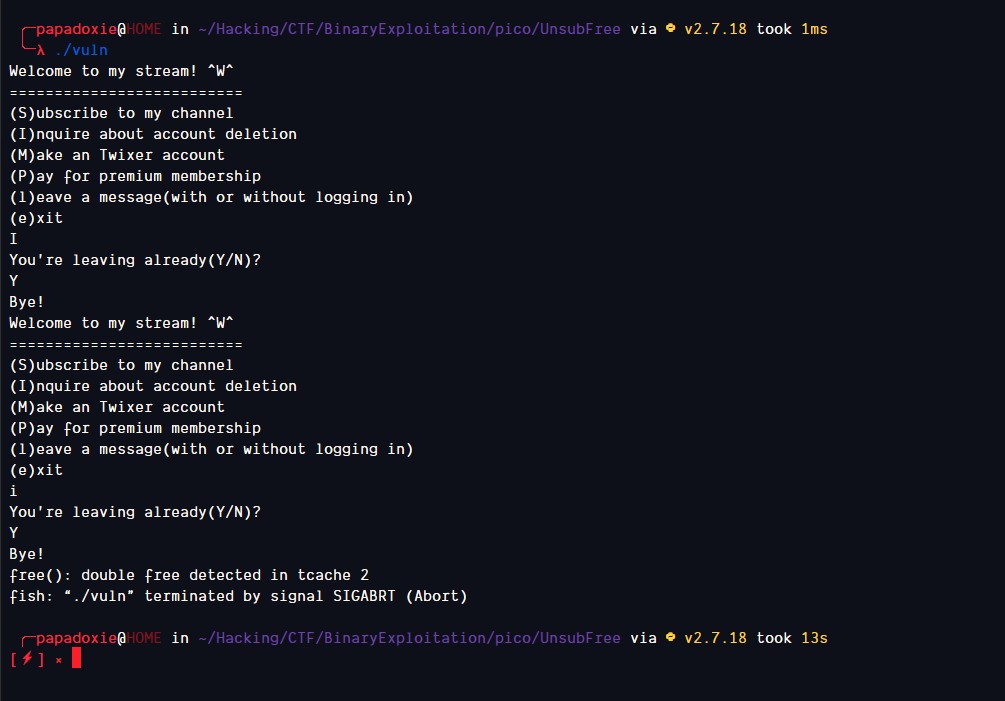Viewport: 1005px width, 701px height.
Task: Click the red block terminal cursor
Action: pyautogui.click(x=76, y=659)
